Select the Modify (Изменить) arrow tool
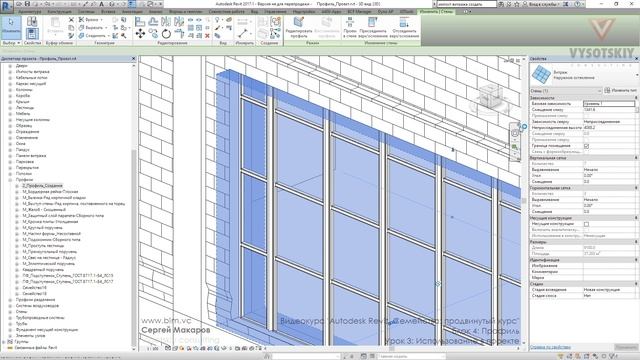 point(11,27)
